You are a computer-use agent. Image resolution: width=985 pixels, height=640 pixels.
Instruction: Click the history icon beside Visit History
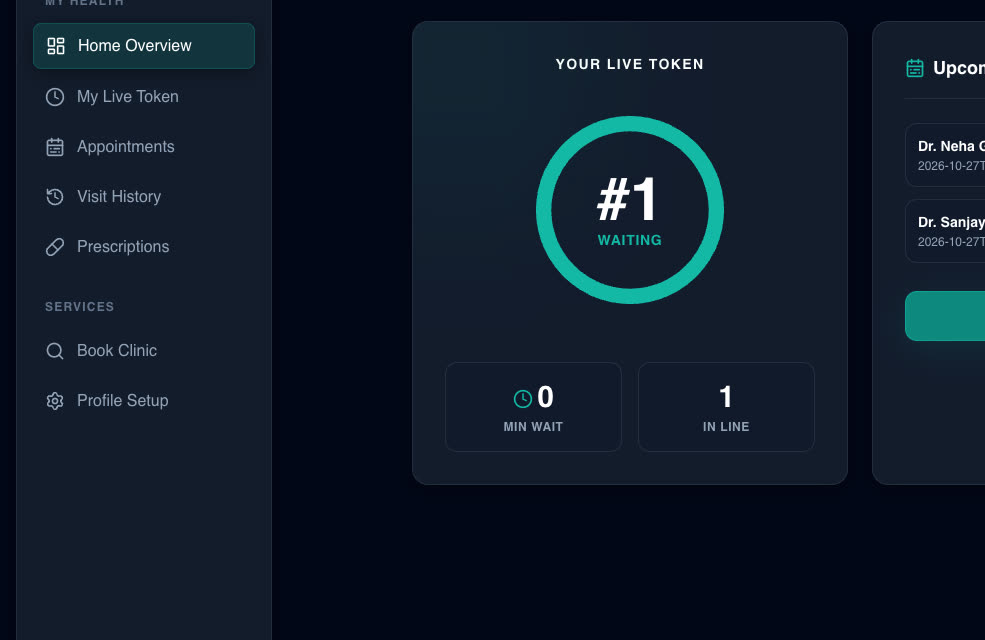pos(55,197)
